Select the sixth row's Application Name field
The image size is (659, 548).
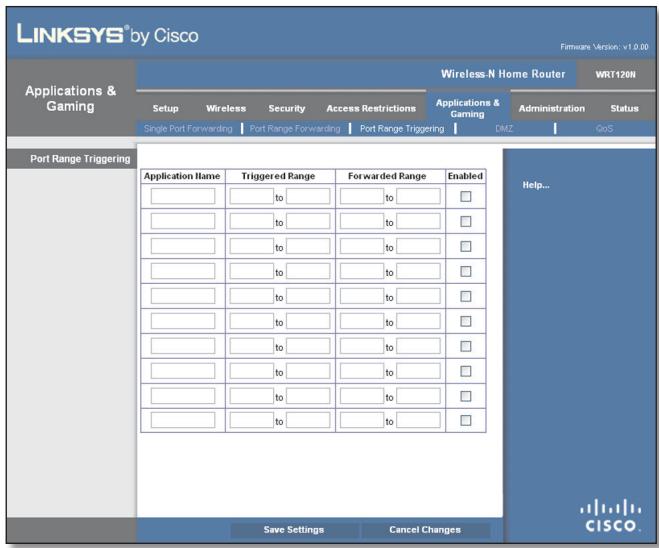pyautogui.click(x=183, y=321)
